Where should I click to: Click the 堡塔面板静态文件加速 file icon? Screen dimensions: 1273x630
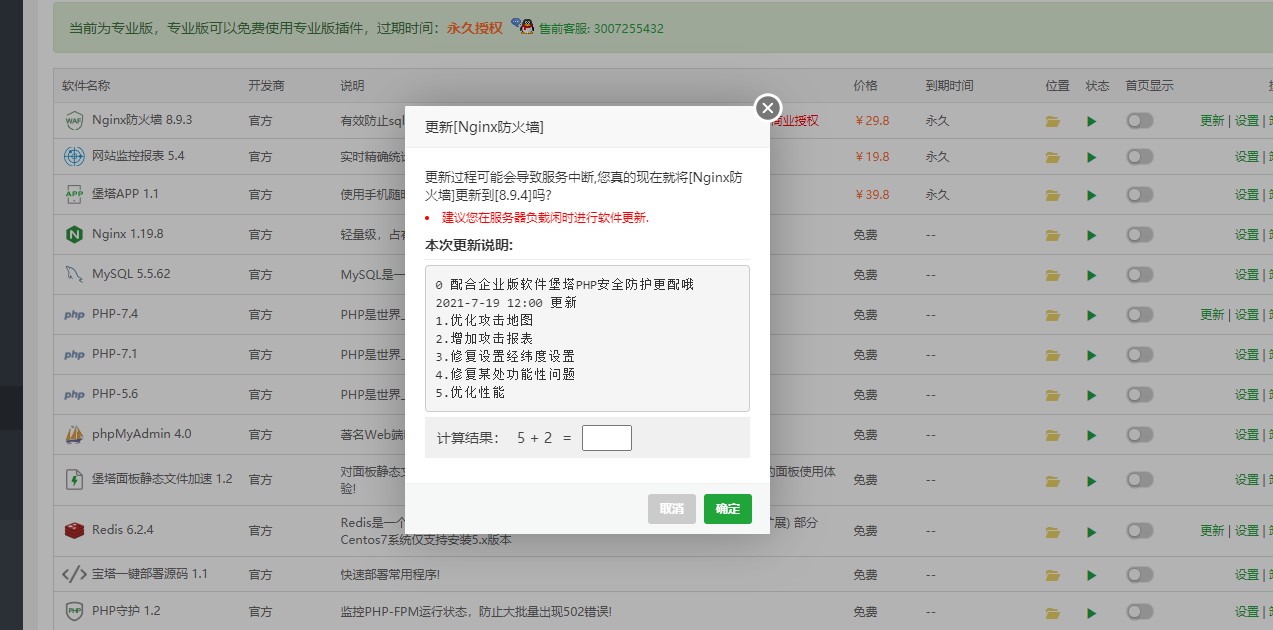(x=74, y=479)
